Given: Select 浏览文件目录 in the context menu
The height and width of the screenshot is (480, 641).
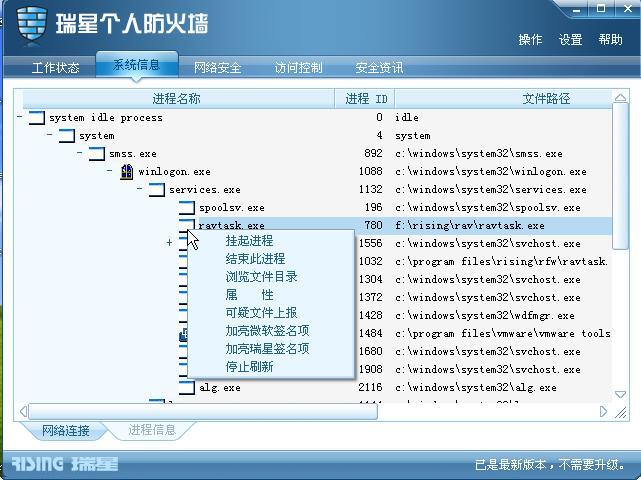Looking at the screenshot, I should [x=261, y=277].
